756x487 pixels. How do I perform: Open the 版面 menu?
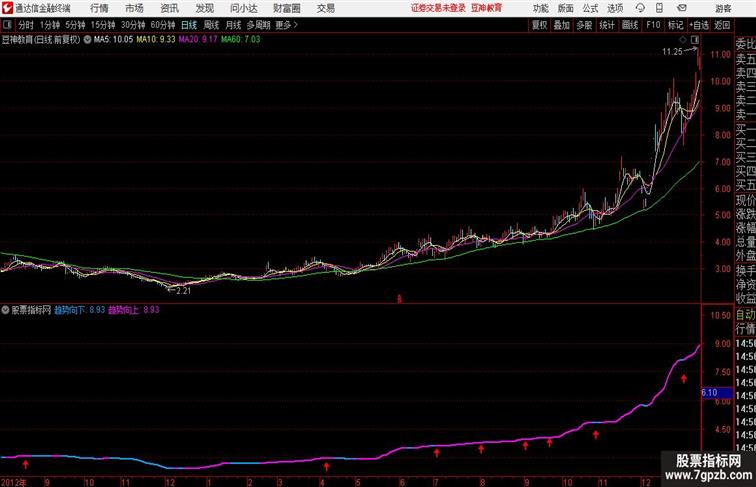click(566, 8)
